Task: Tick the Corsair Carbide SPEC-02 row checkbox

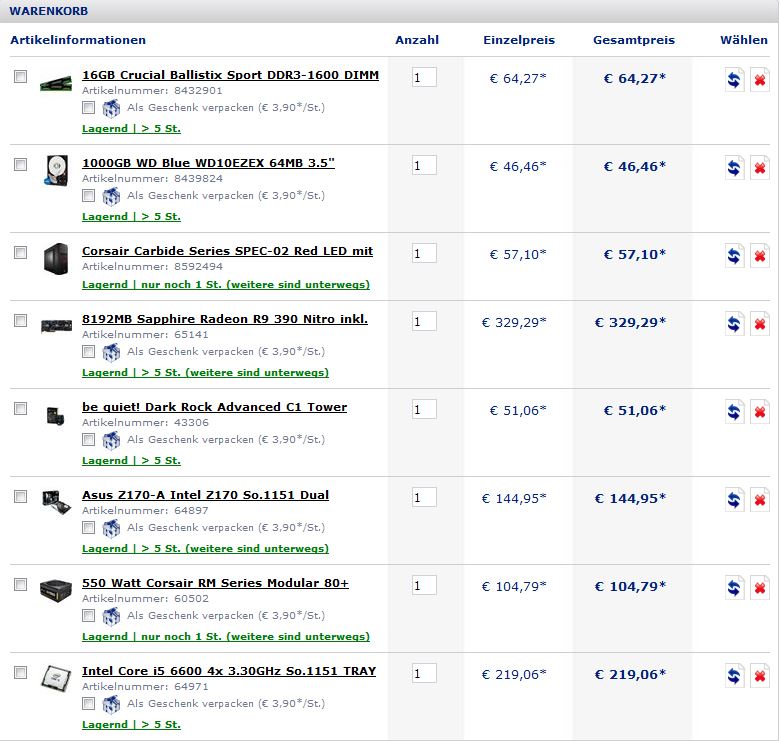Action: [20, 252]
